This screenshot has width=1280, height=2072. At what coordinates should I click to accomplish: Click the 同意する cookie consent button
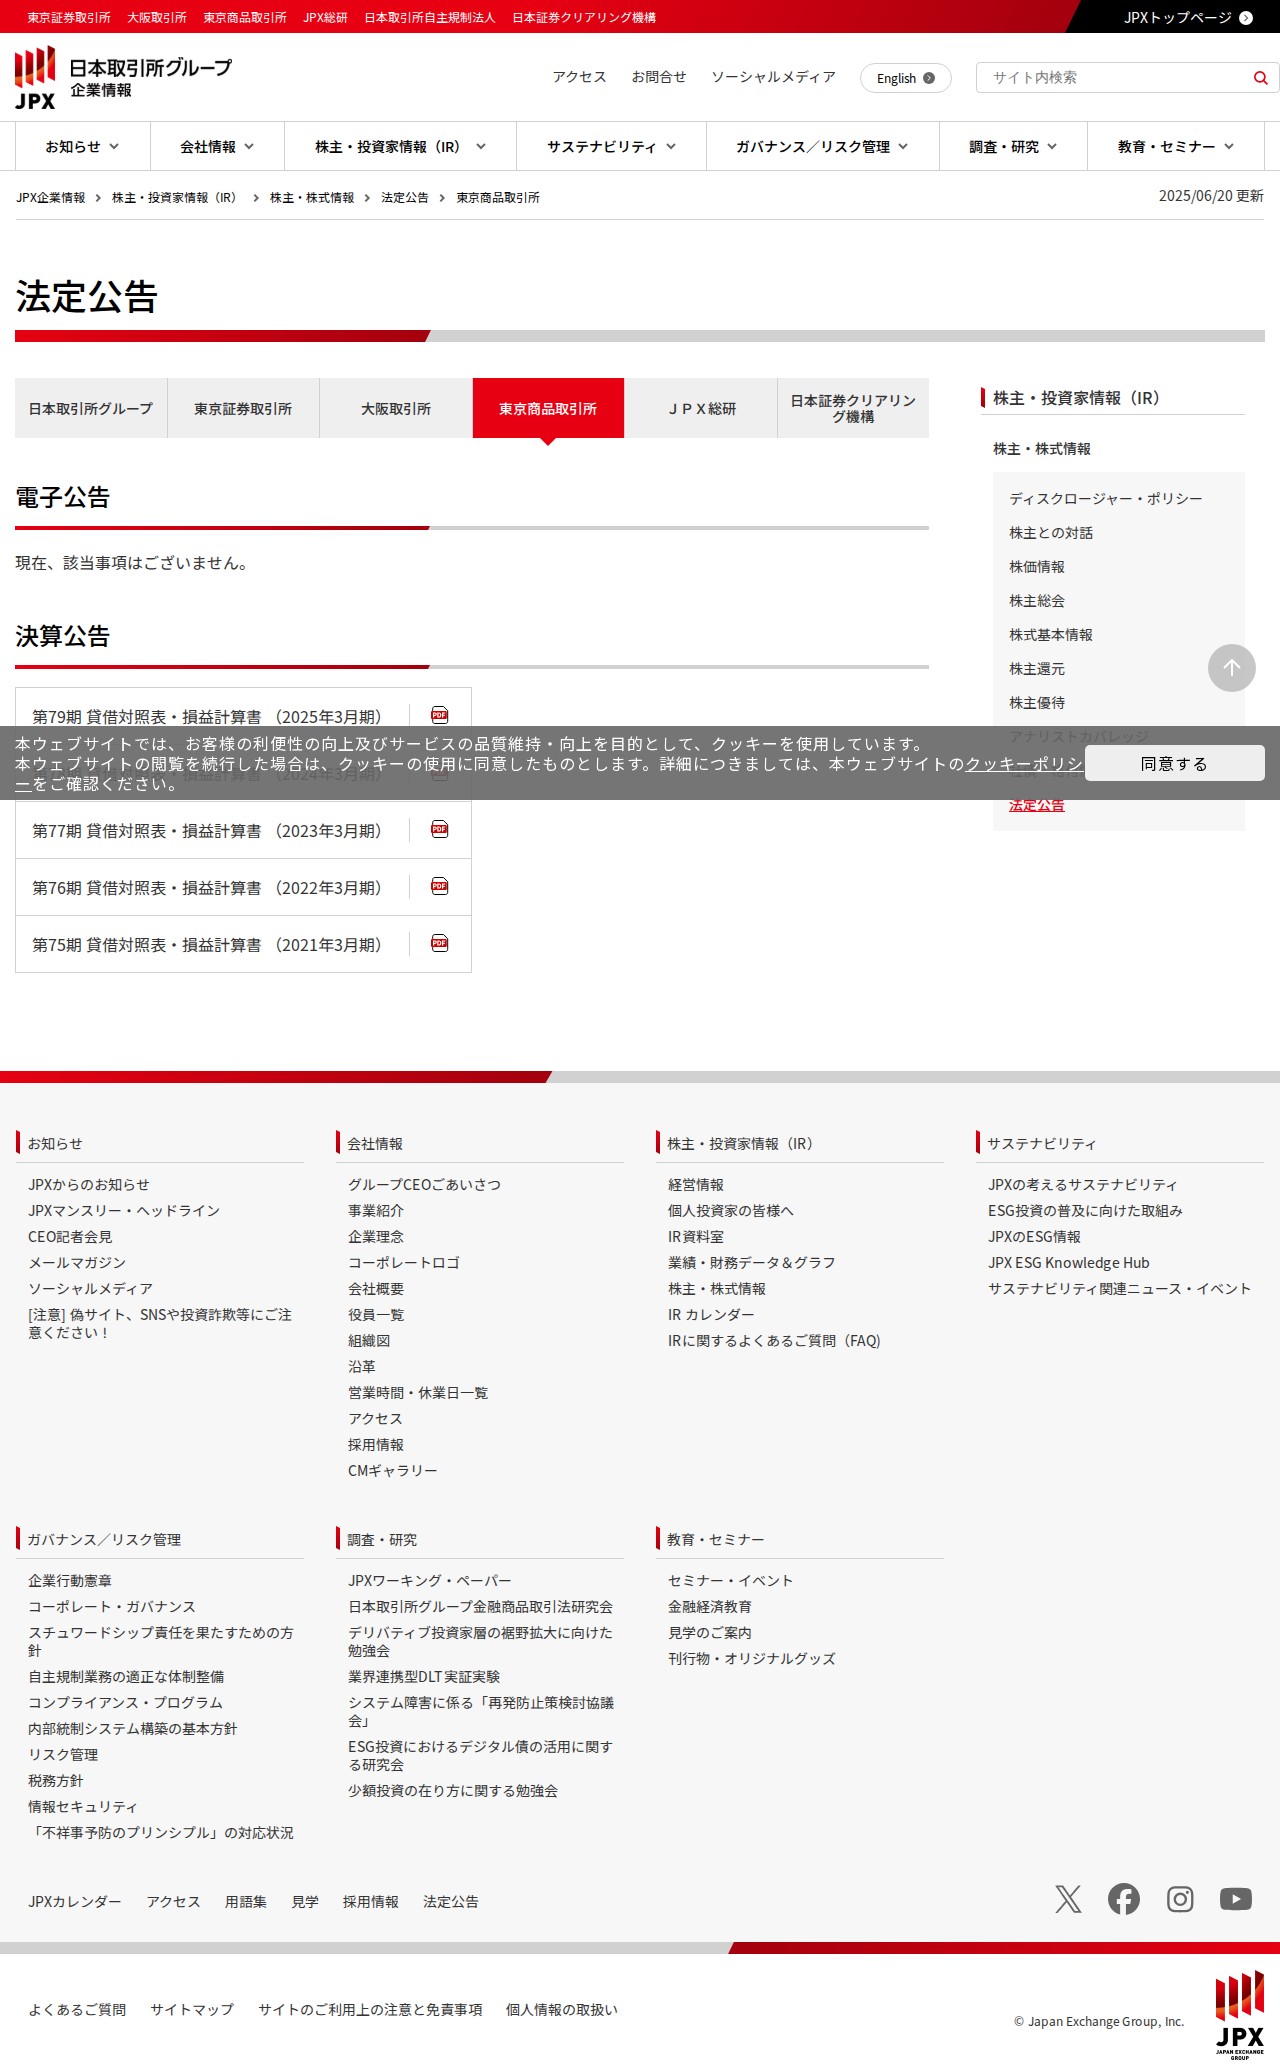tap(1174, 763)
